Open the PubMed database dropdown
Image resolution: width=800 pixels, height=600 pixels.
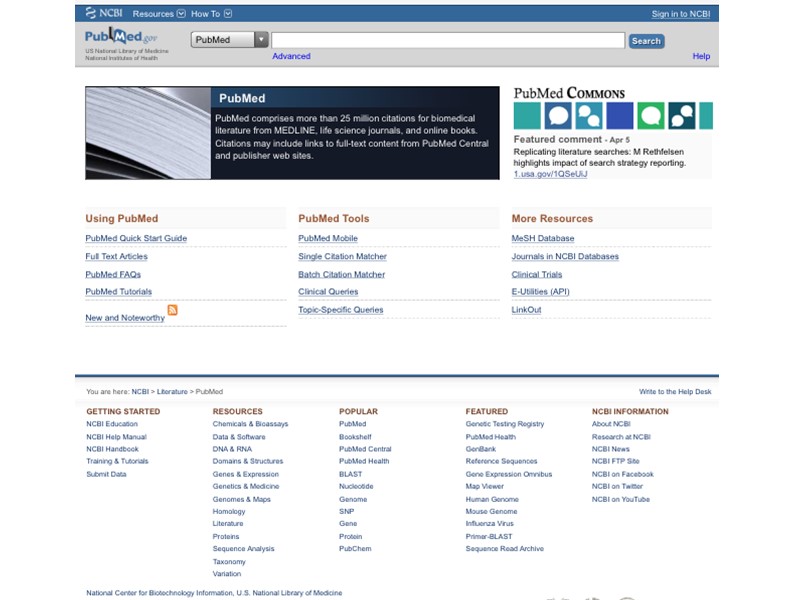(x=230, y=40)
